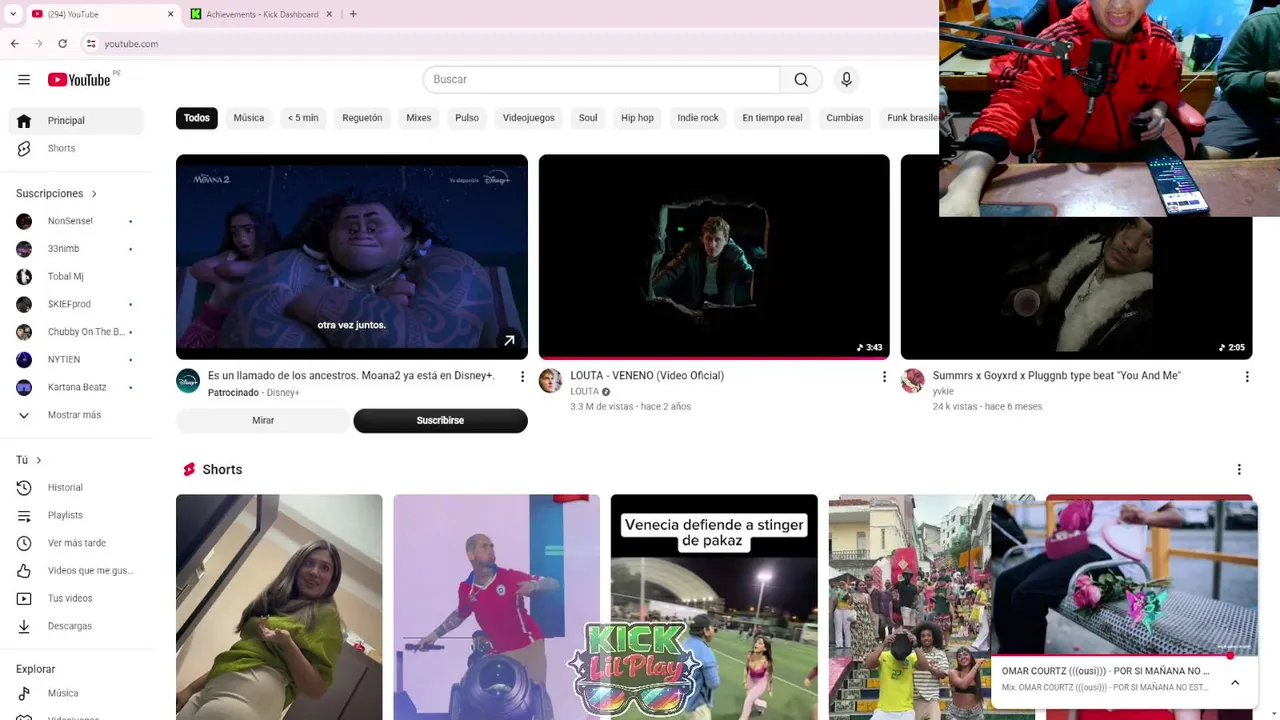Screen dimensions: 1280x720
Task: Open LOUTA - VENENO (Video Oficial) title
Action: coord(647,376)
